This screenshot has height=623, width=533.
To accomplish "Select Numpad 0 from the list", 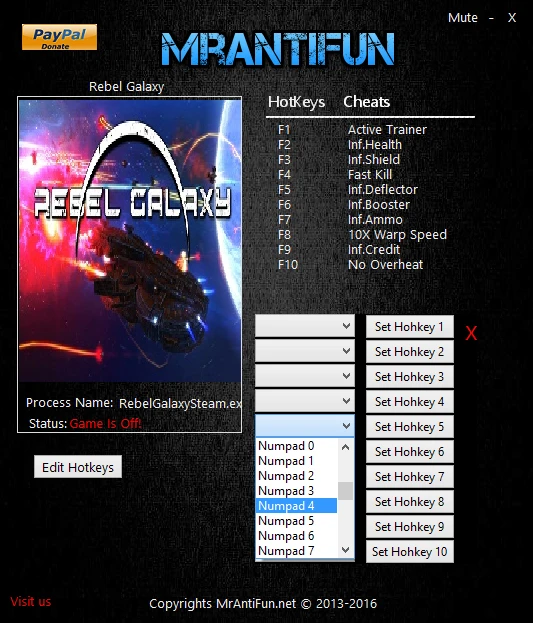I will pos(297,446).
